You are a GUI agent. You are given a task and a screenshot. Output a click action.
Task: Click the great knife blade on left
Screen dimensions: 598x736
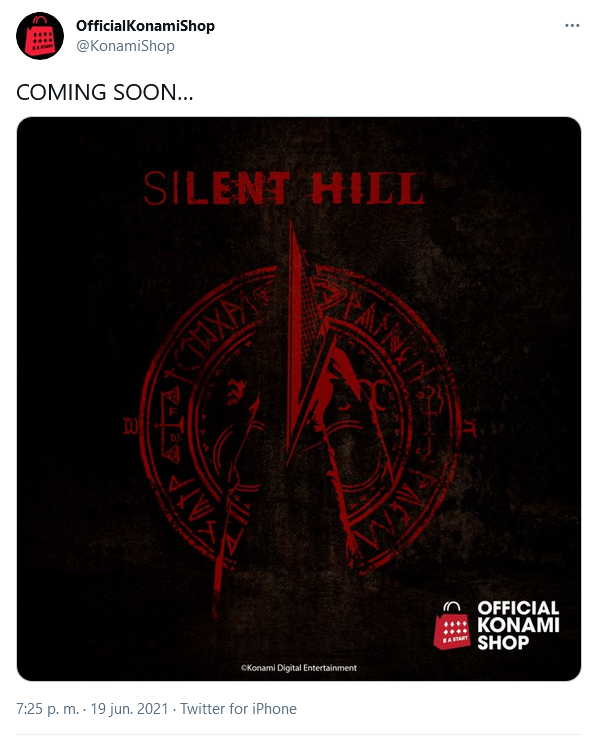[x=235, y=507]
